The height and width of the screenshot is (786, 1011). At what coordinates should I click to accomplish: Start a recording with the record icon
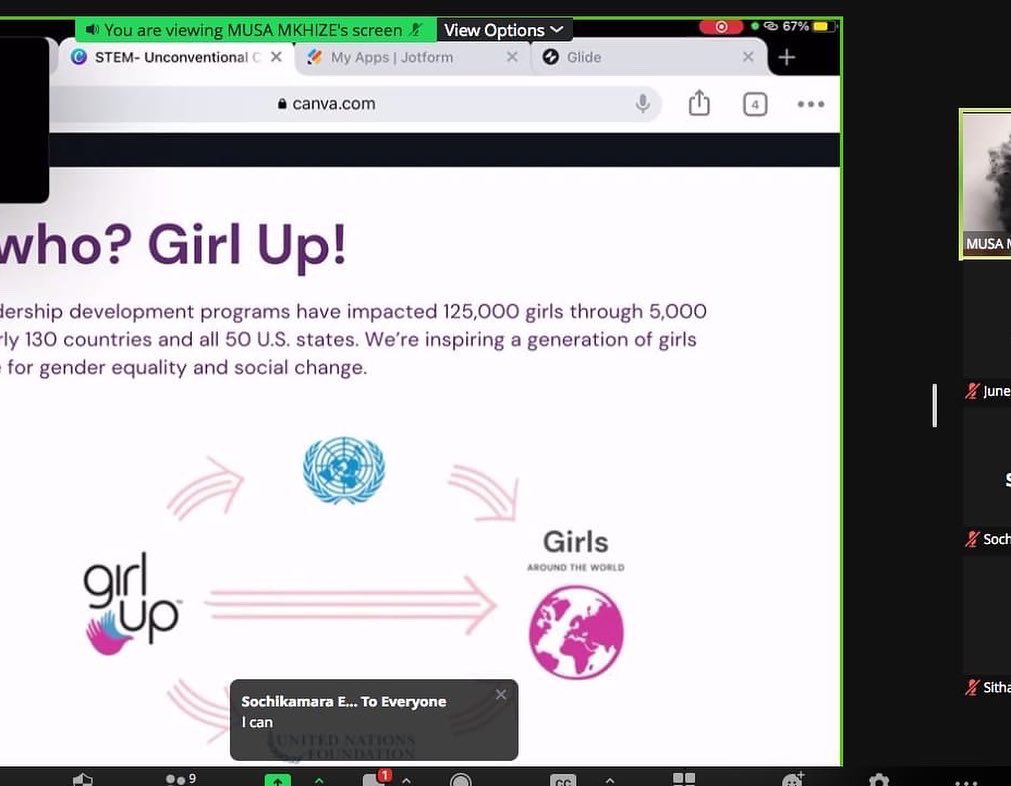point(461,778)
